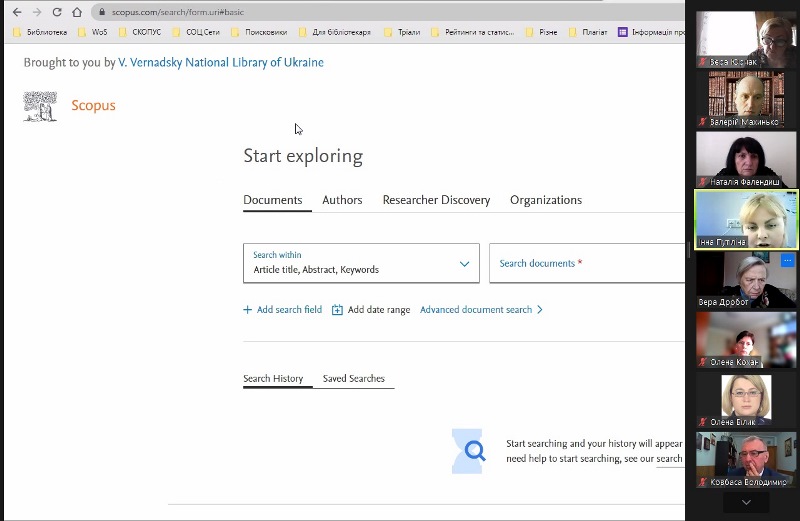Open the СКОПУС bookmark folder
The image size is (800, 521).
(x=140, y=32)
